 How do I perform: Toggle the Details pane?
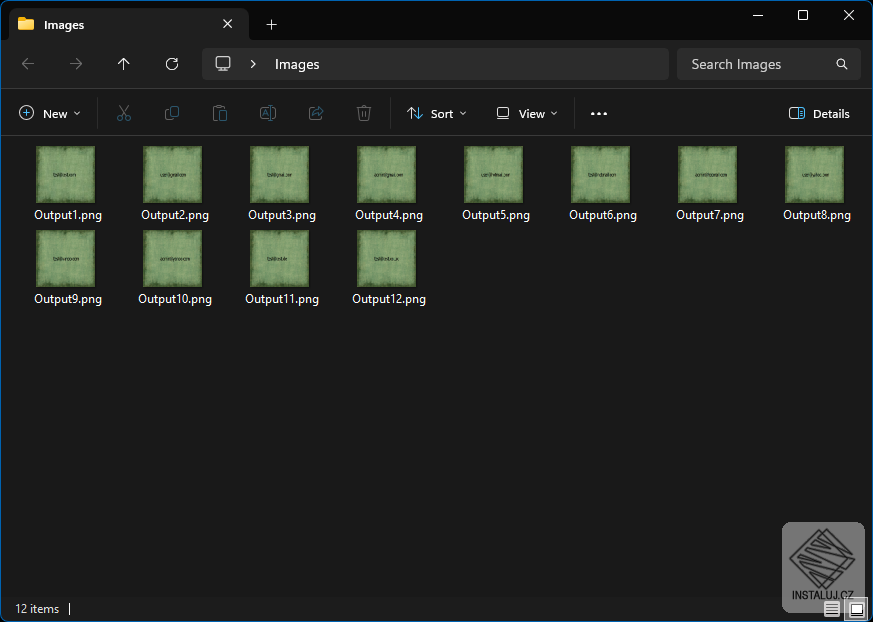[819, 114]
